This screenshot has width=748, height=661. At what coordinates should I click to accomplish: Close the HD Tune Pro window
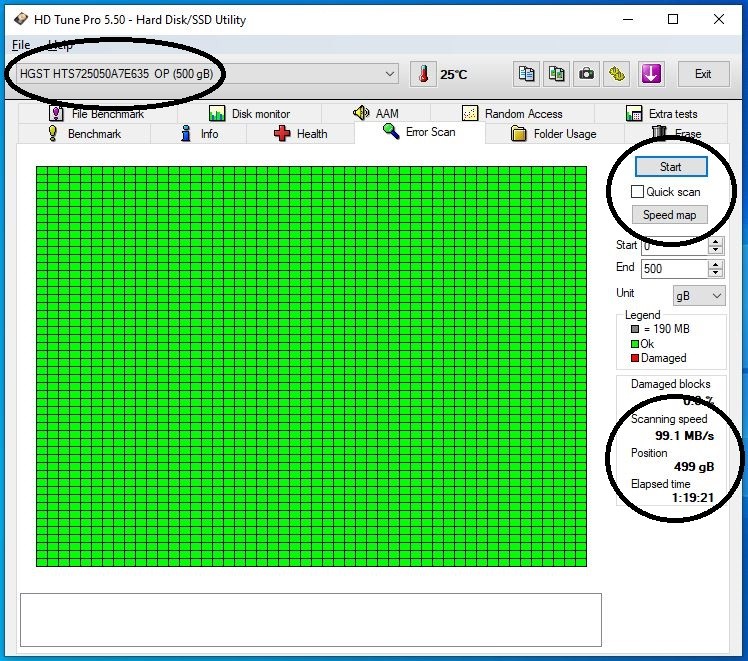point(718,20)
